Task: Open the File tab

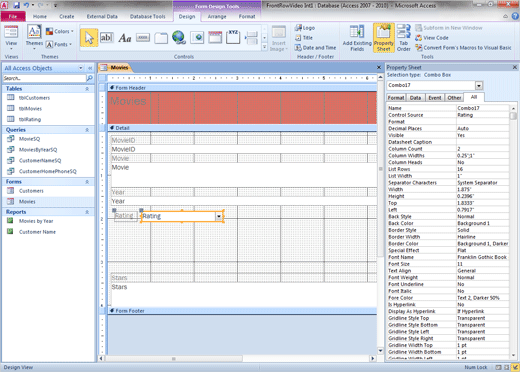Action: coord(13,16)
